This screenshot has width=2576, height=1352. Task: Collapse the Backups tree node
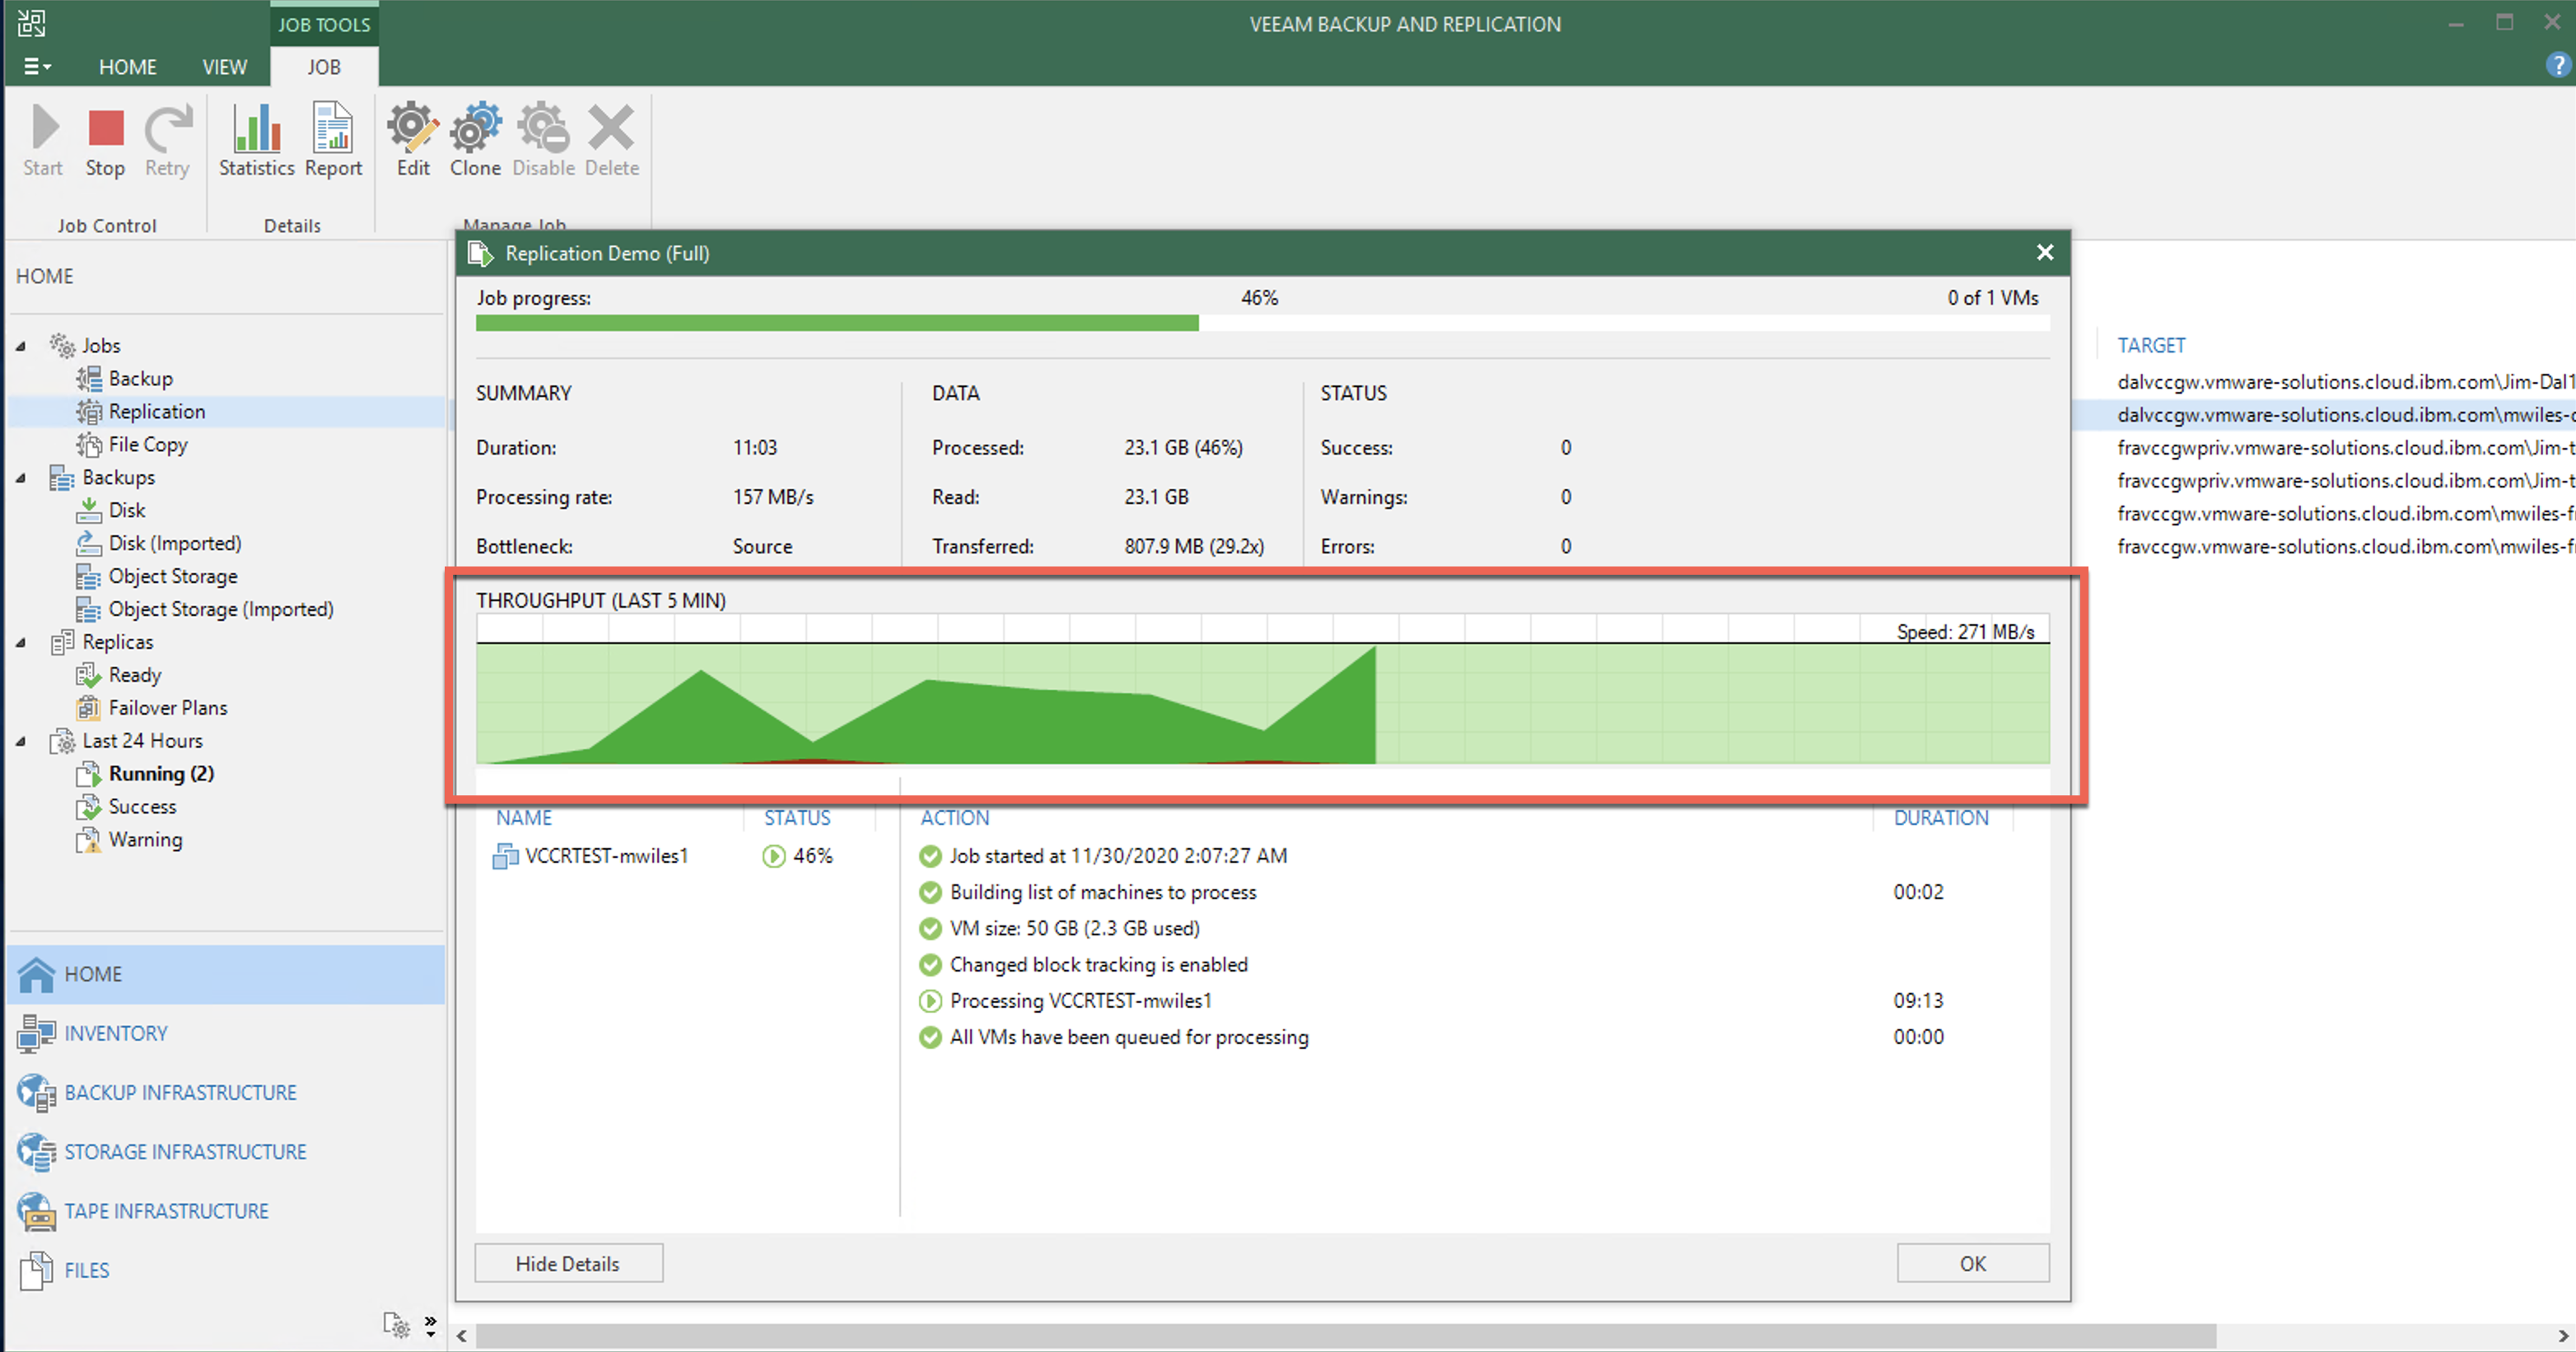point(20,478)
